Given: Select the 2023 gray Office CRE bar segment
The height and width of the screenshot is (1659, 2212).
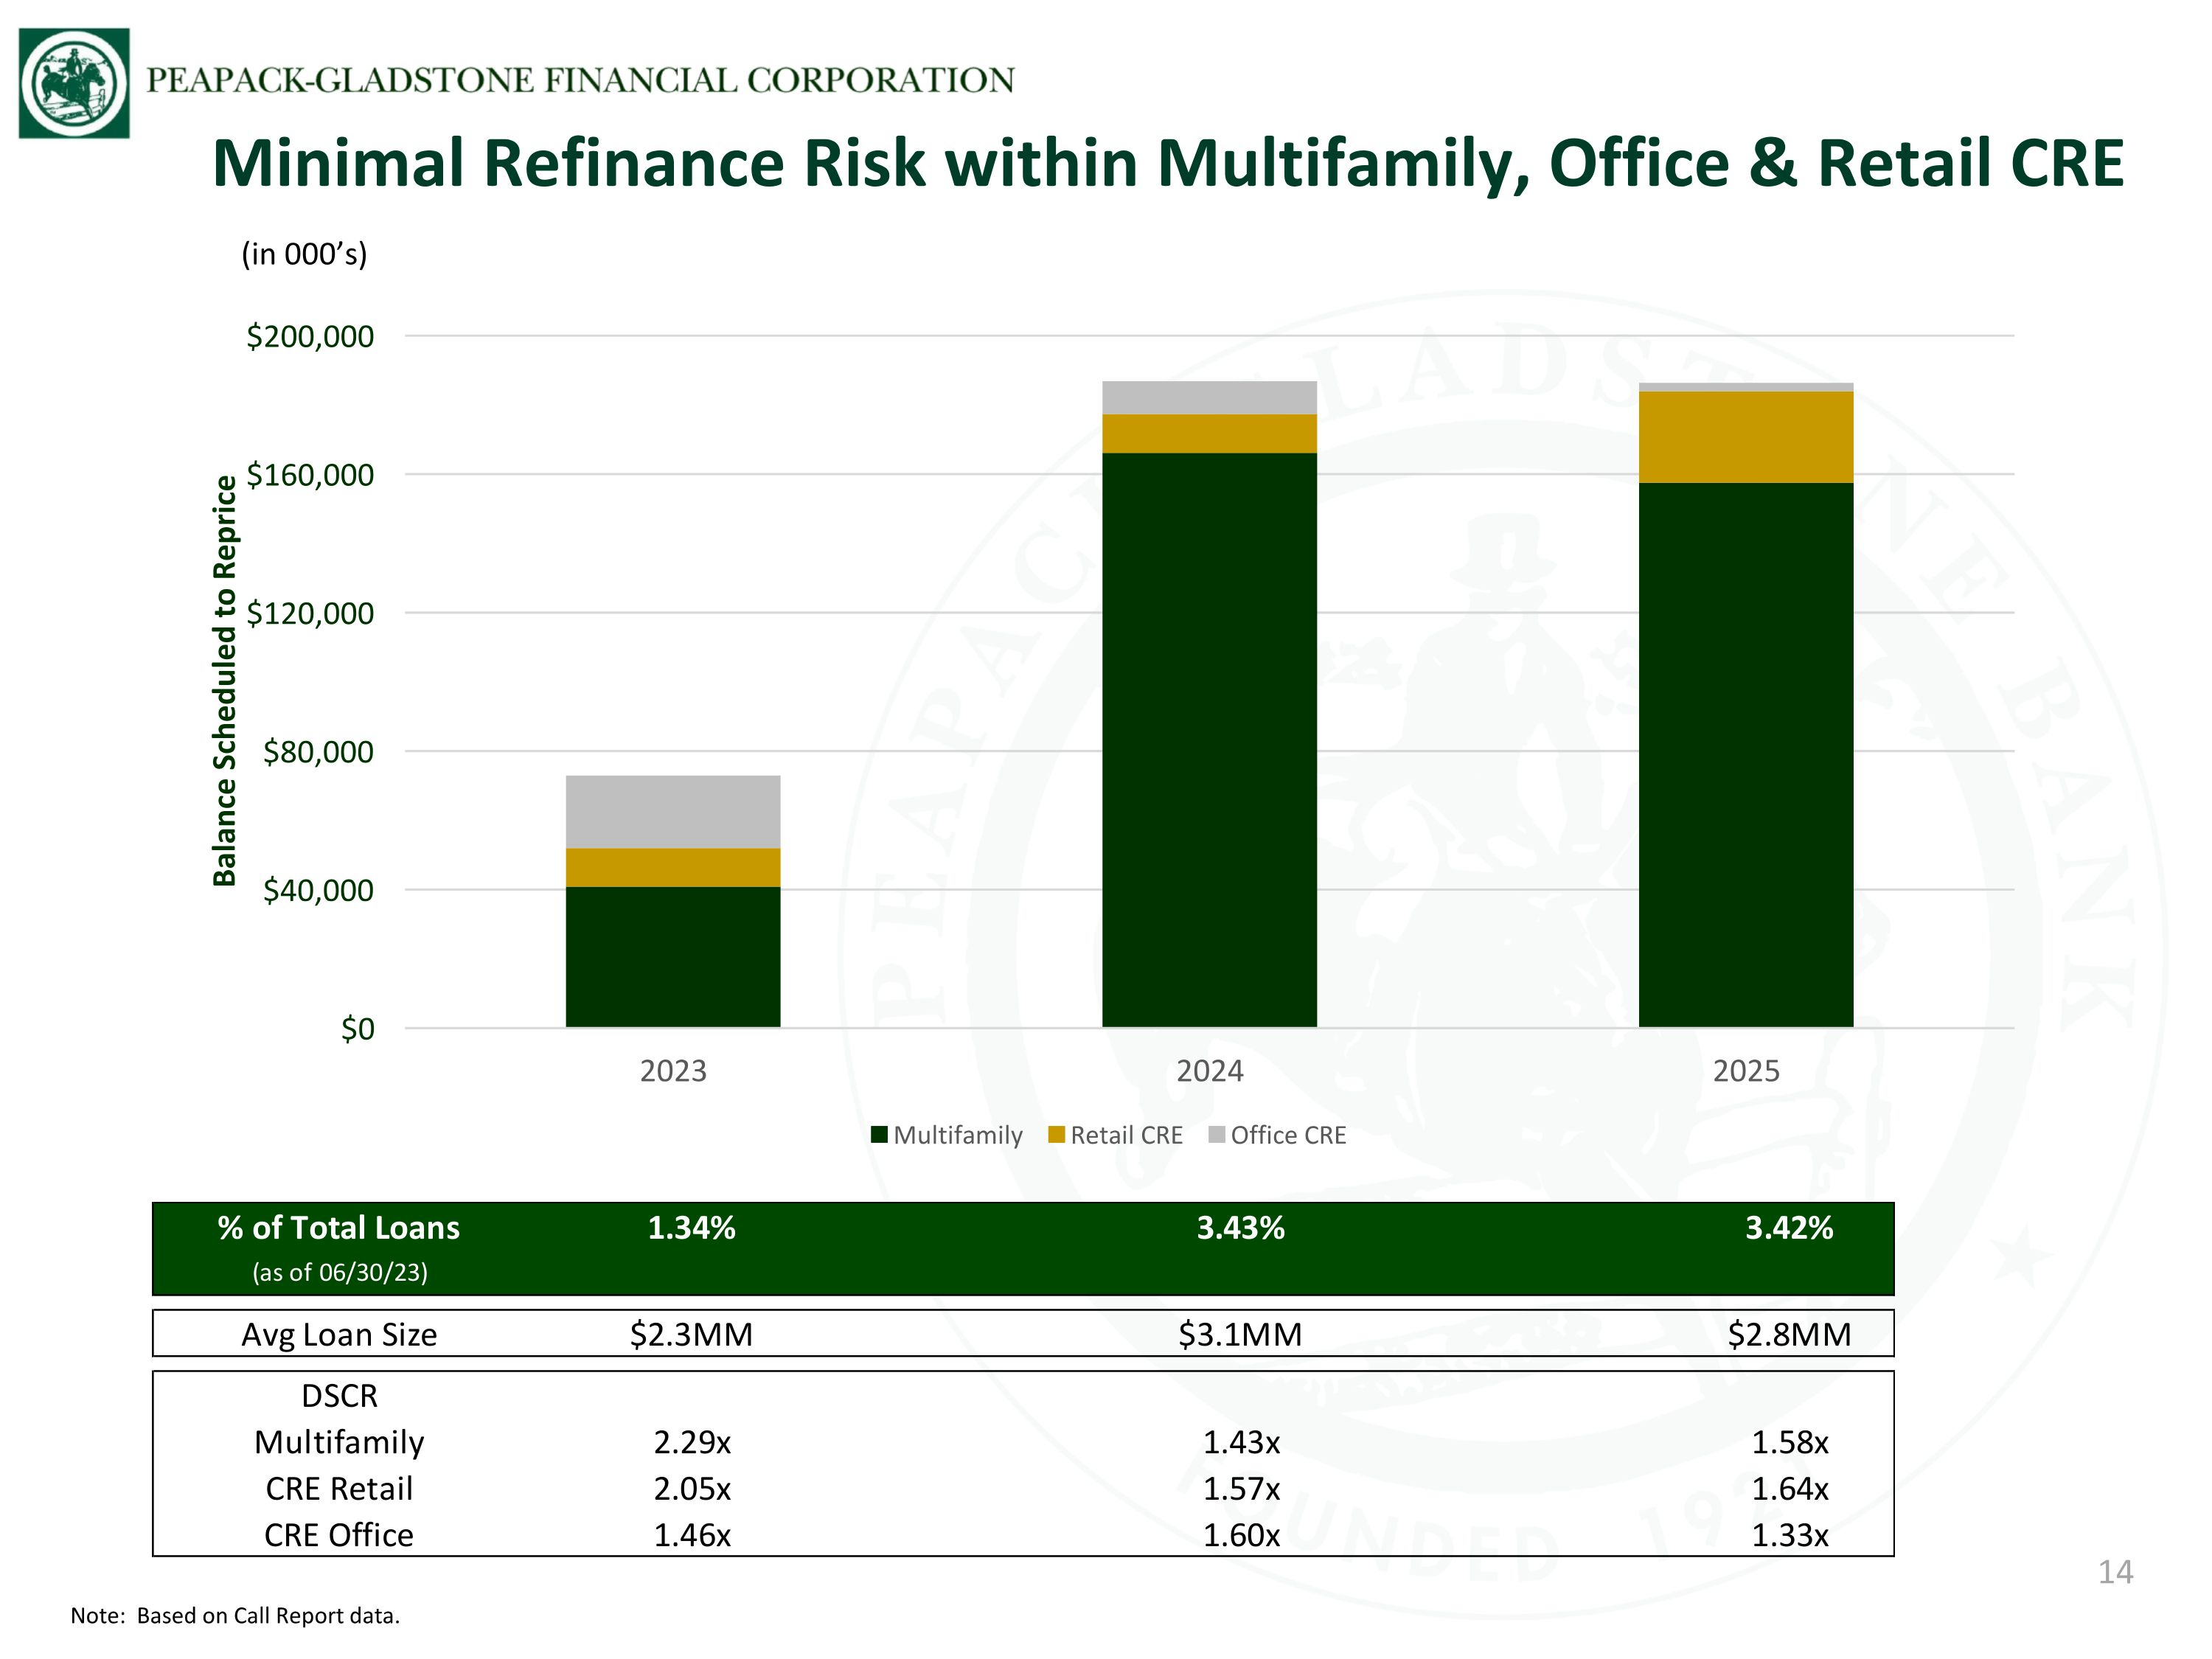Looking at the screenshot, I should (673, 812).
